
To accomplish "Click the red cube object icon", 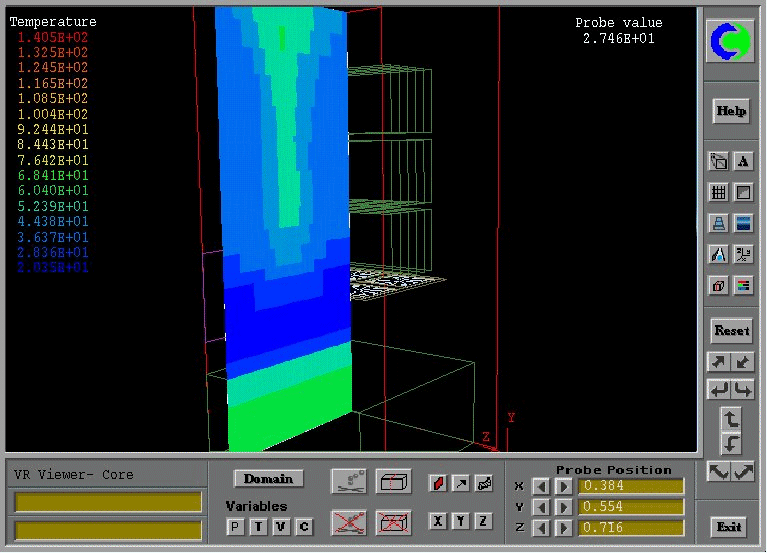I will point(718,286).
